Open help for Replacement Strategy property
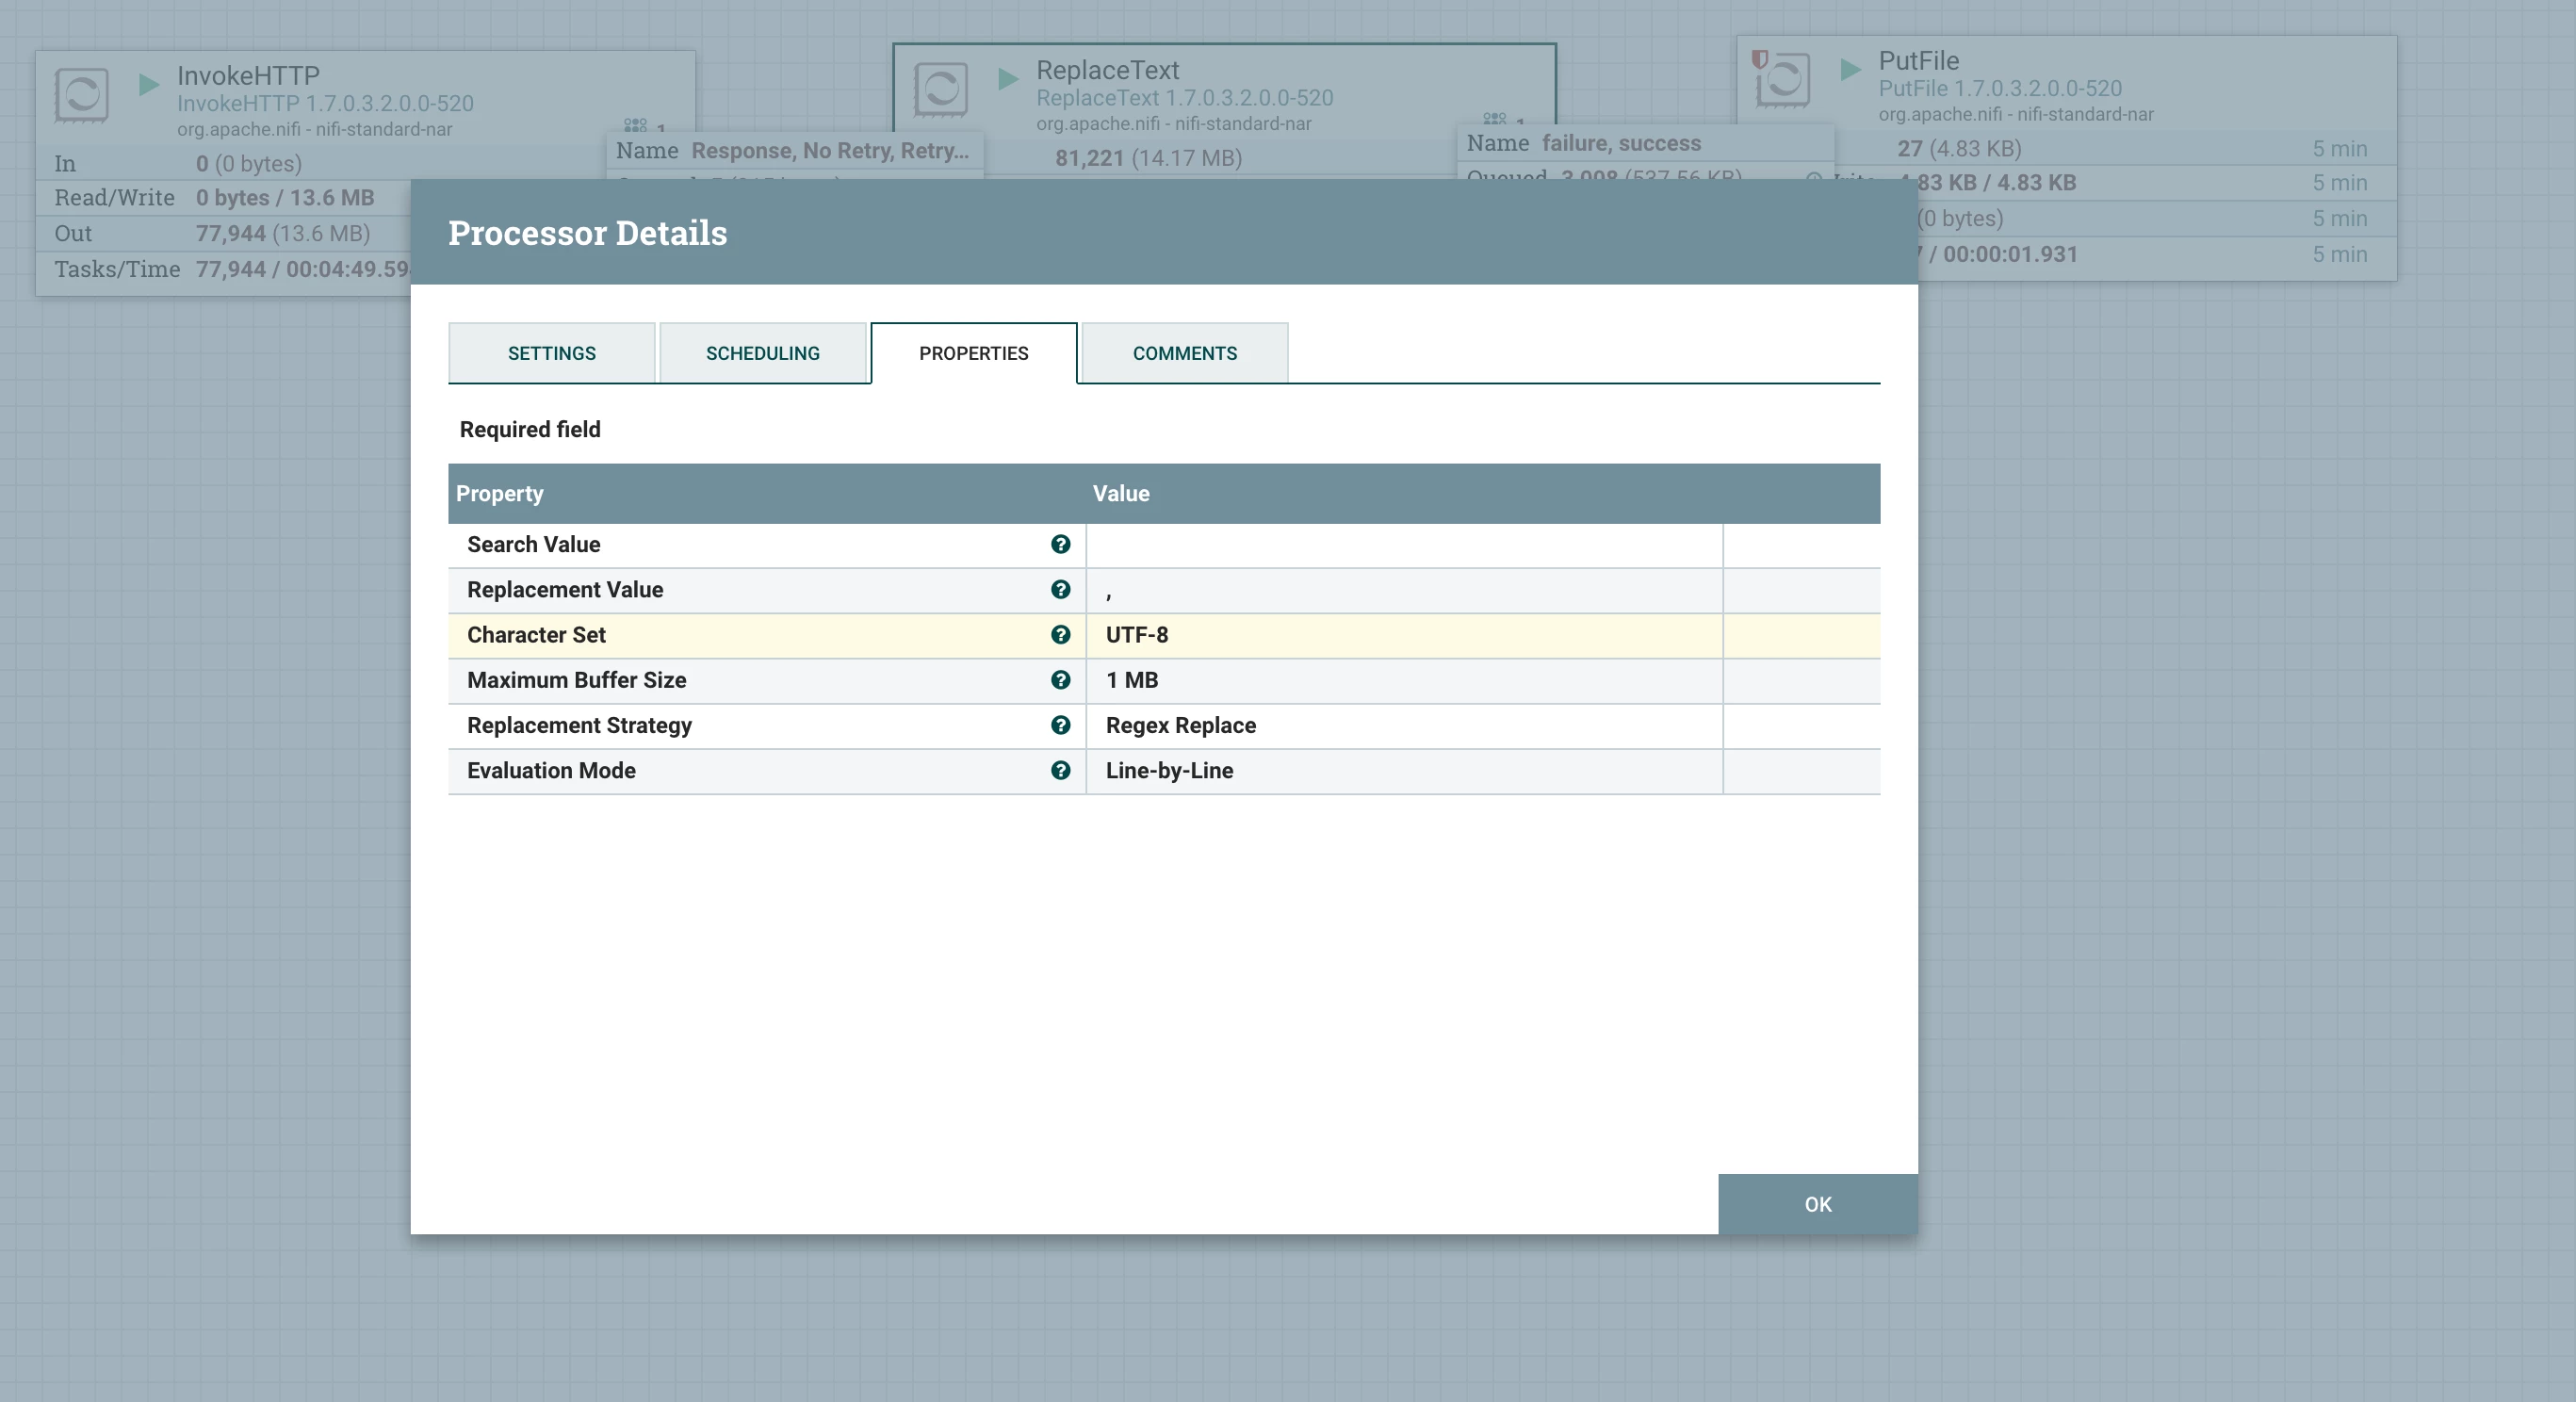Viewport: 2576px width, 1402px height. pyautogui.click(x=1060, y=724)
